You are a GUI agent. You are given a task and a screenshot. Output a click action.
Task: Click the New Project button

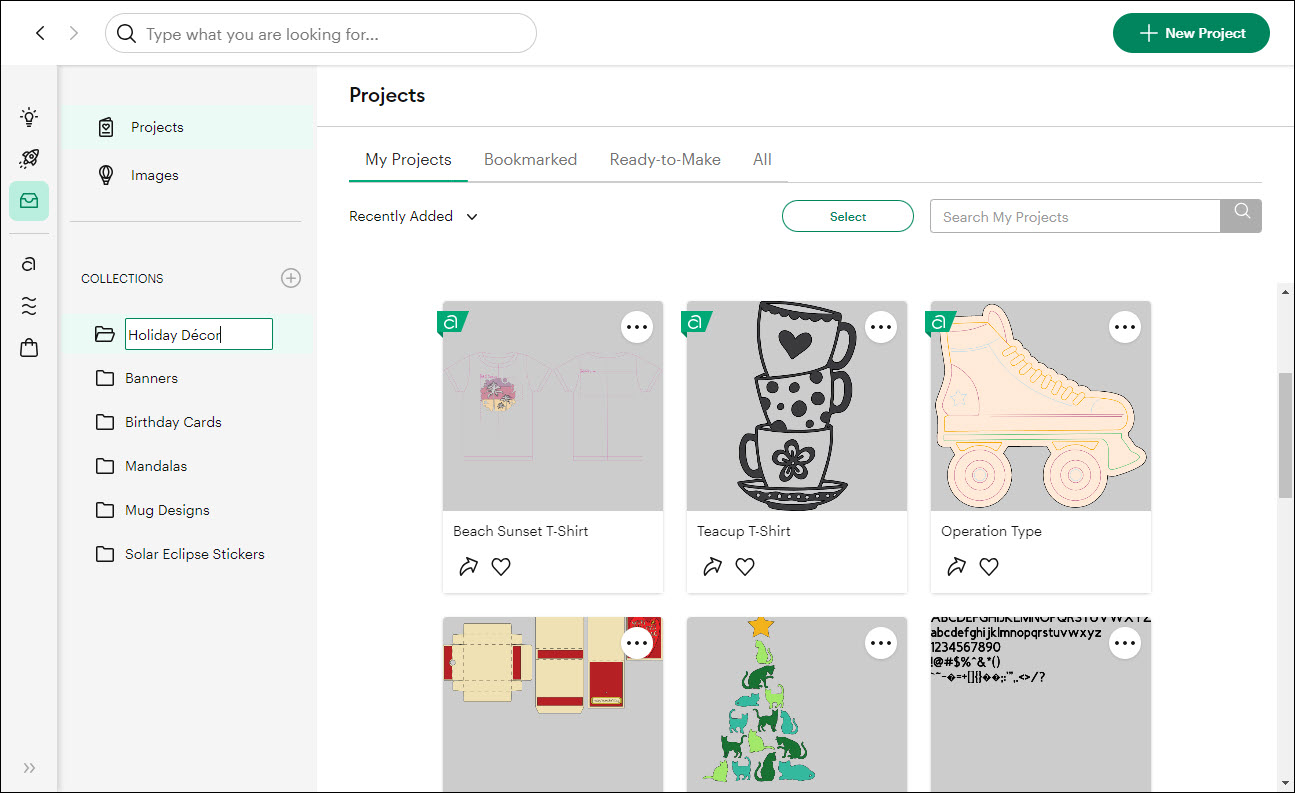[x=1190, y=33]
